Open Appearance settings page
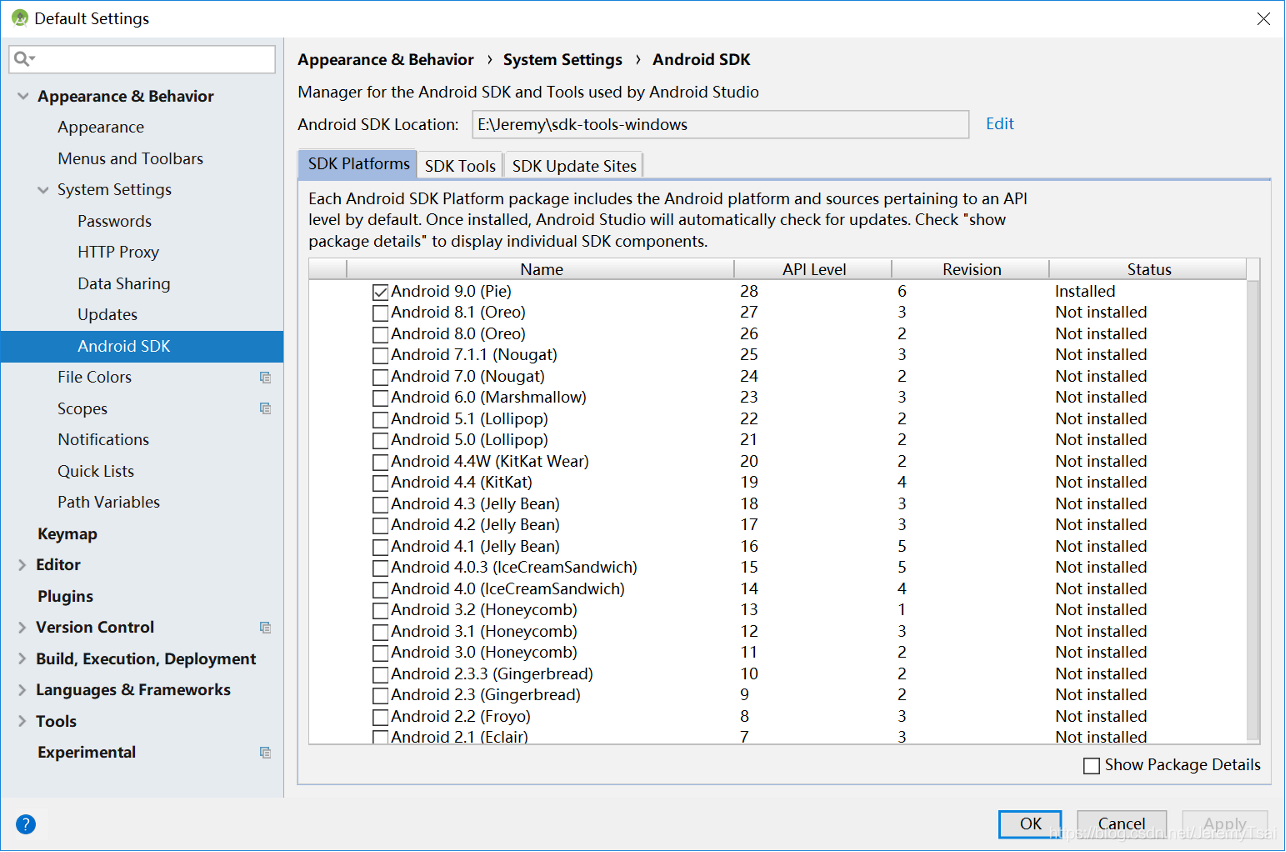 (x=101, y=127)
